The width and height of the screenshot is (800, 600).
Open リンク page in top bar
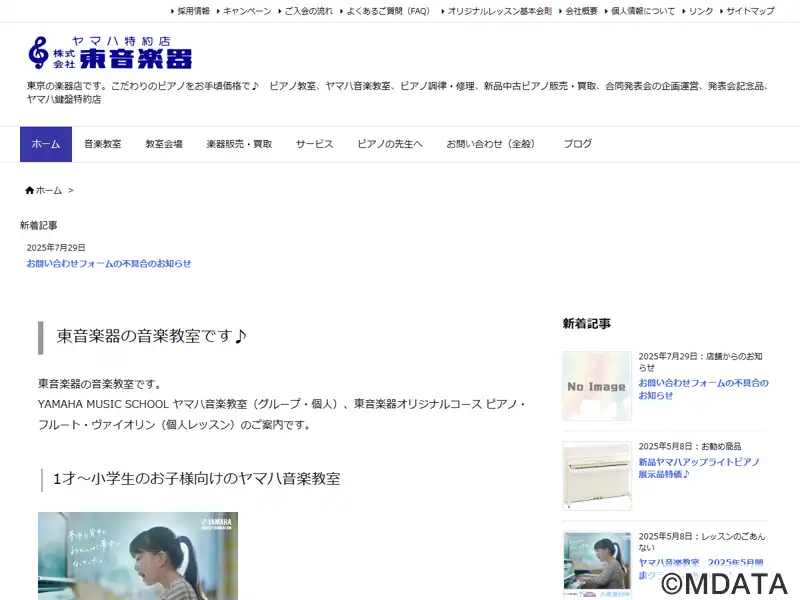click(701, 11)
